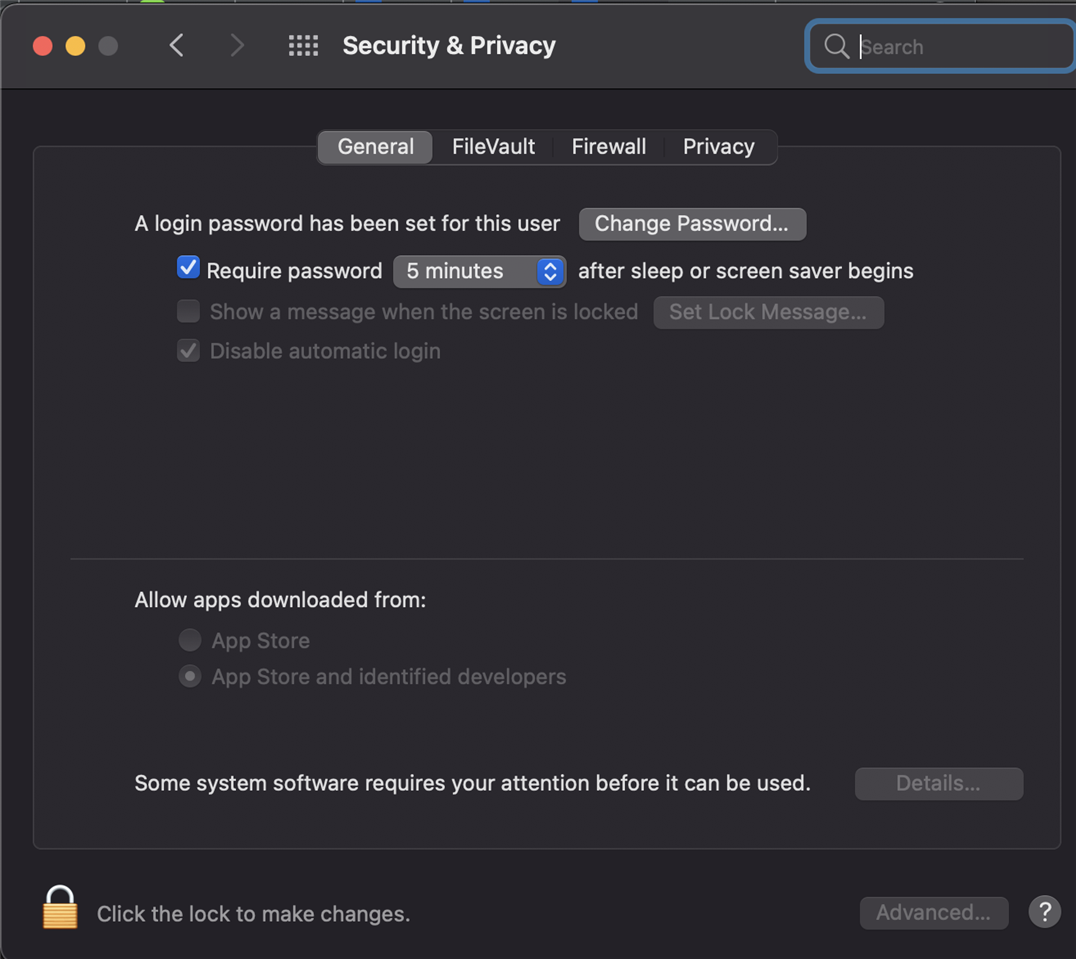1076x959 pixels.
Task: Go back with the left chevron
Action: coord(176,46)
